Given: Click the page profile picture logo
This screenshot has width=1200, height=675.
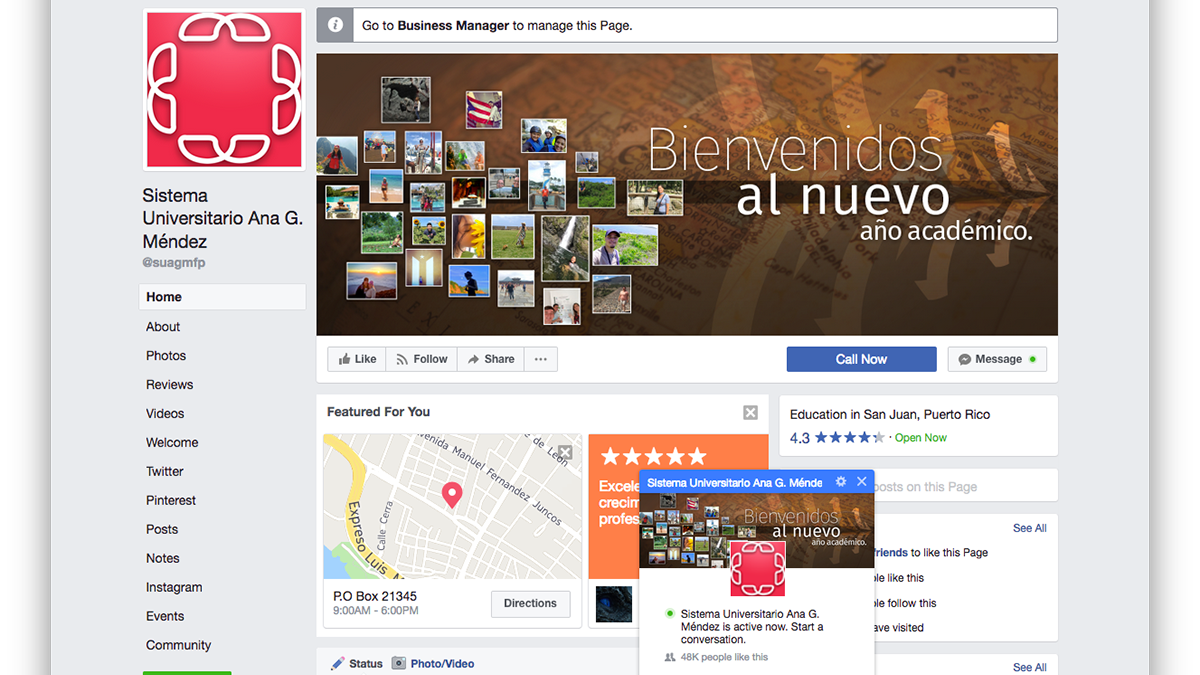Looking at the screenshot, I should coord(224,90).
